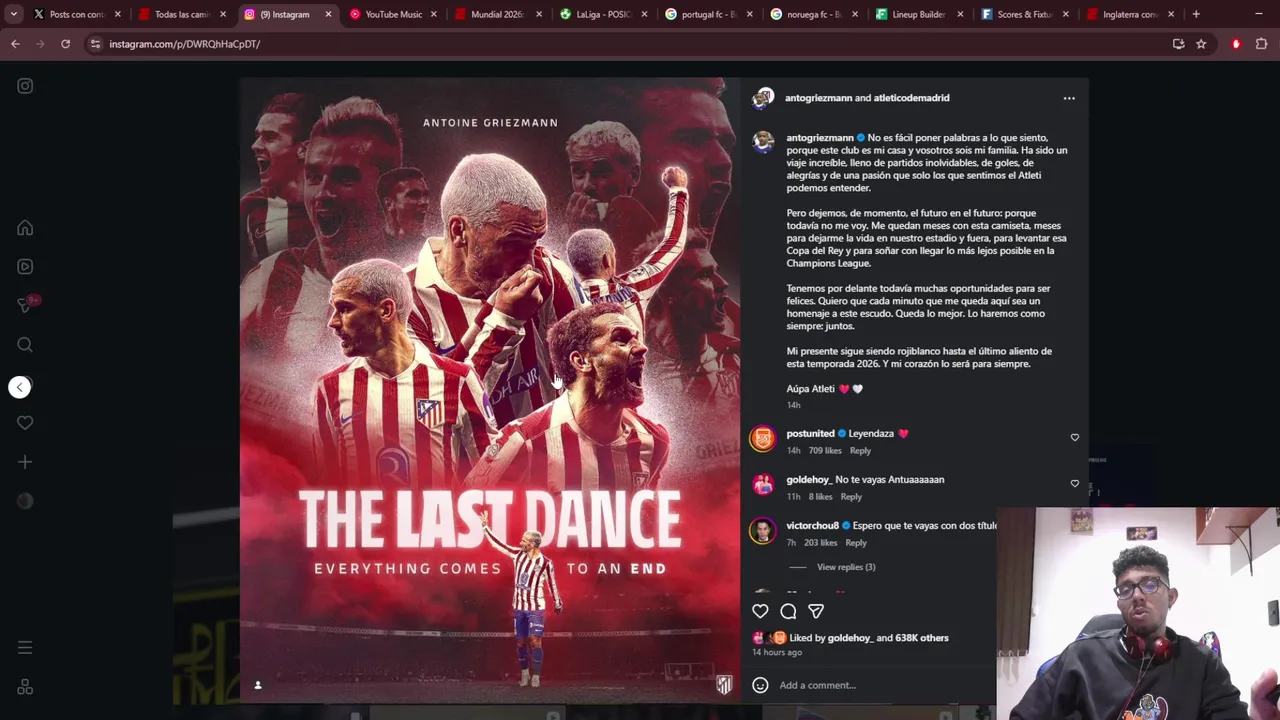Viewport: 1280px width, 720px height.
Task: Focus the Add a comment field
Action: (x=885, y=685)
